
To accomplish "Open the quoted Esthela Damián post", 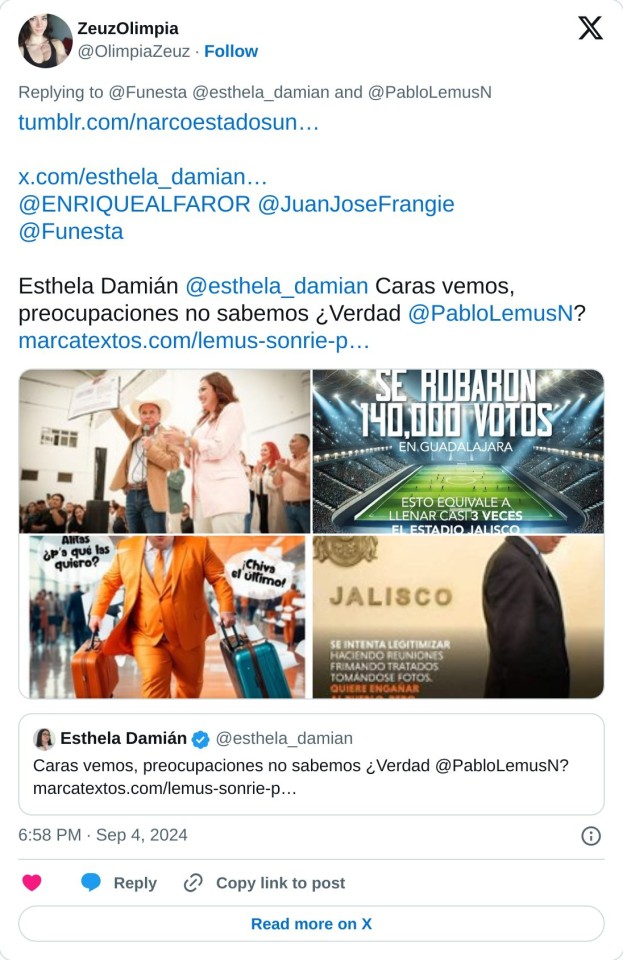I will 311,763.
